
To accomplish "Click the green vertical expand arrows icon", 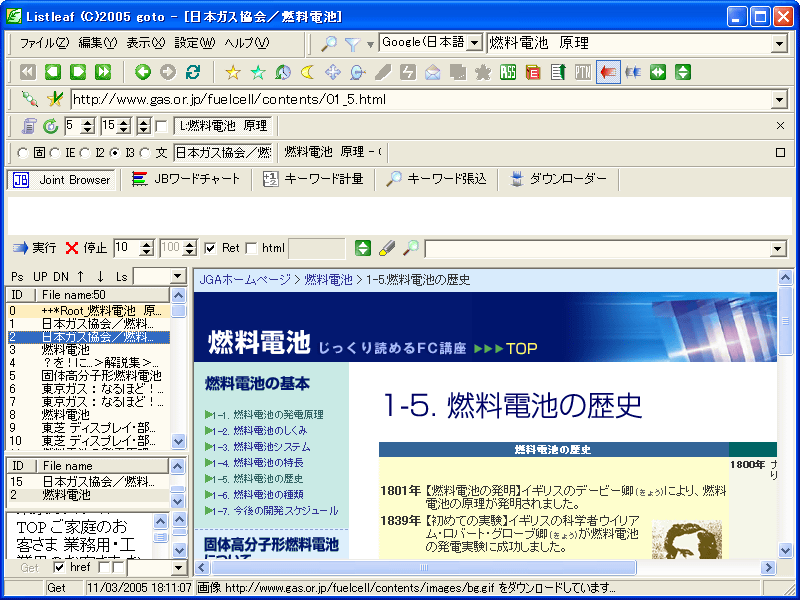I will [683, 72].
